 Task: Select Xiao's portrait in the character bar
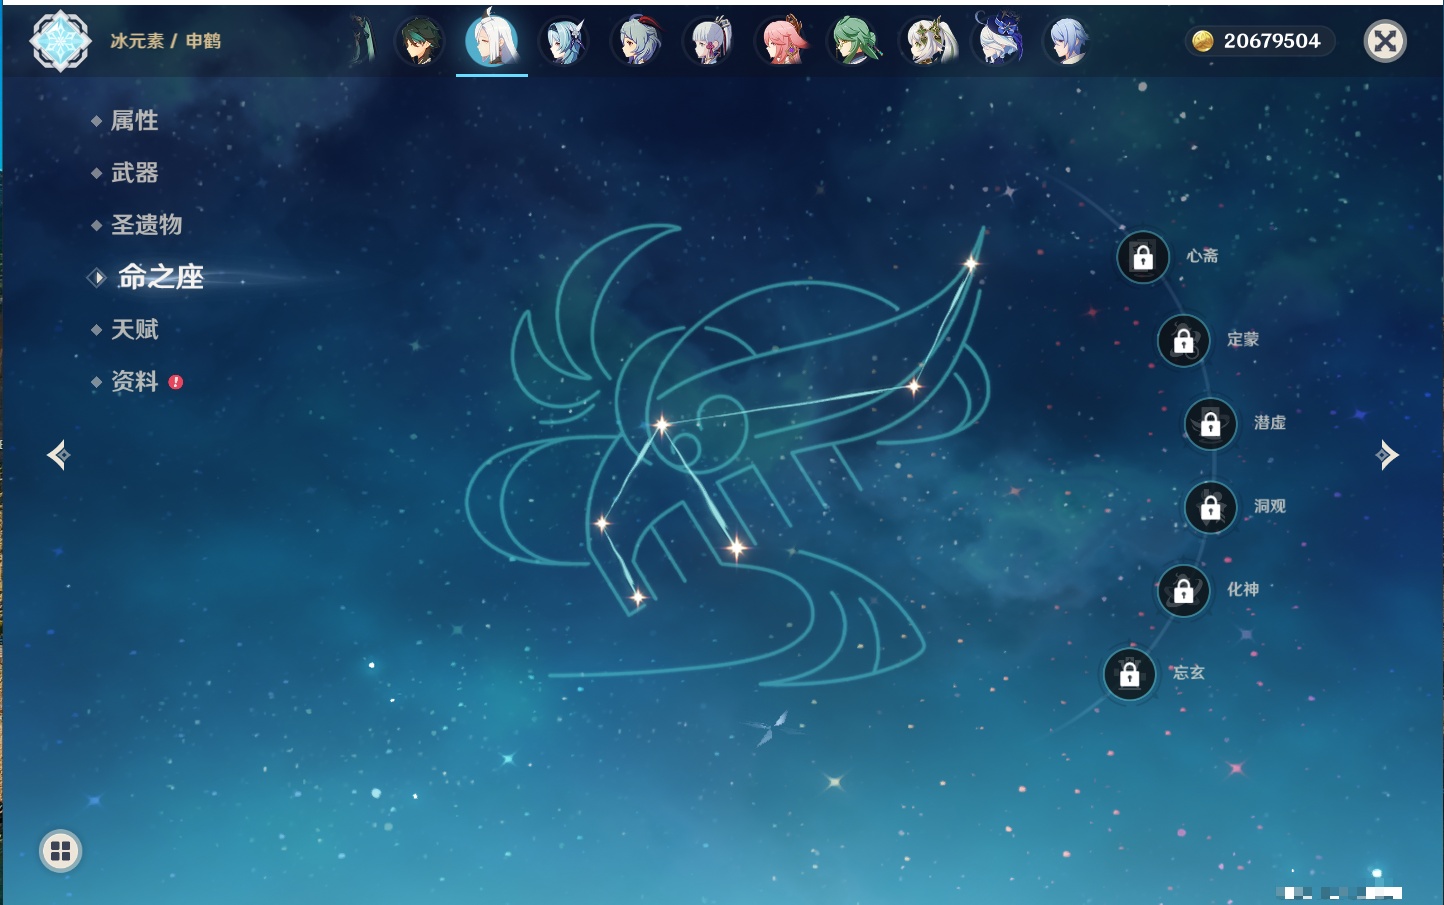(x=419, y=42)
